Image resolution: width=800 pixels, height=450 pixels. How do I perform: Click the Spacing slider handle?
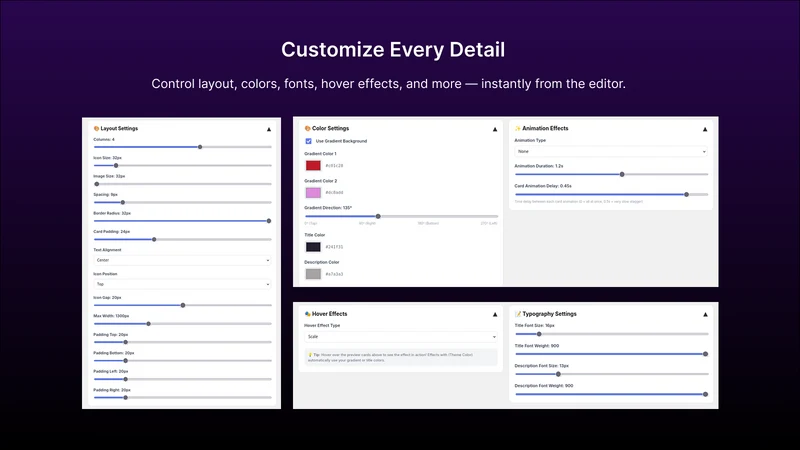coord(122,203)
